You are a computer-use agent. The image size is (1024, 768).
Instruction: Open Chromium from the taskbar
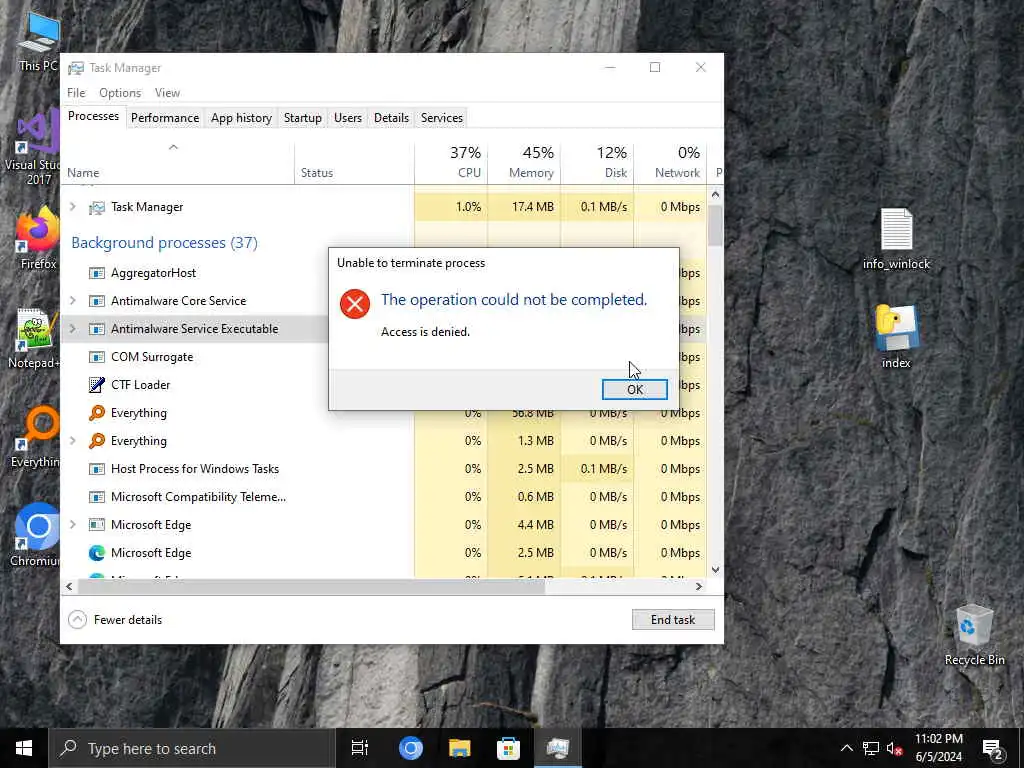pyautogui.click(x=411, y=748)
